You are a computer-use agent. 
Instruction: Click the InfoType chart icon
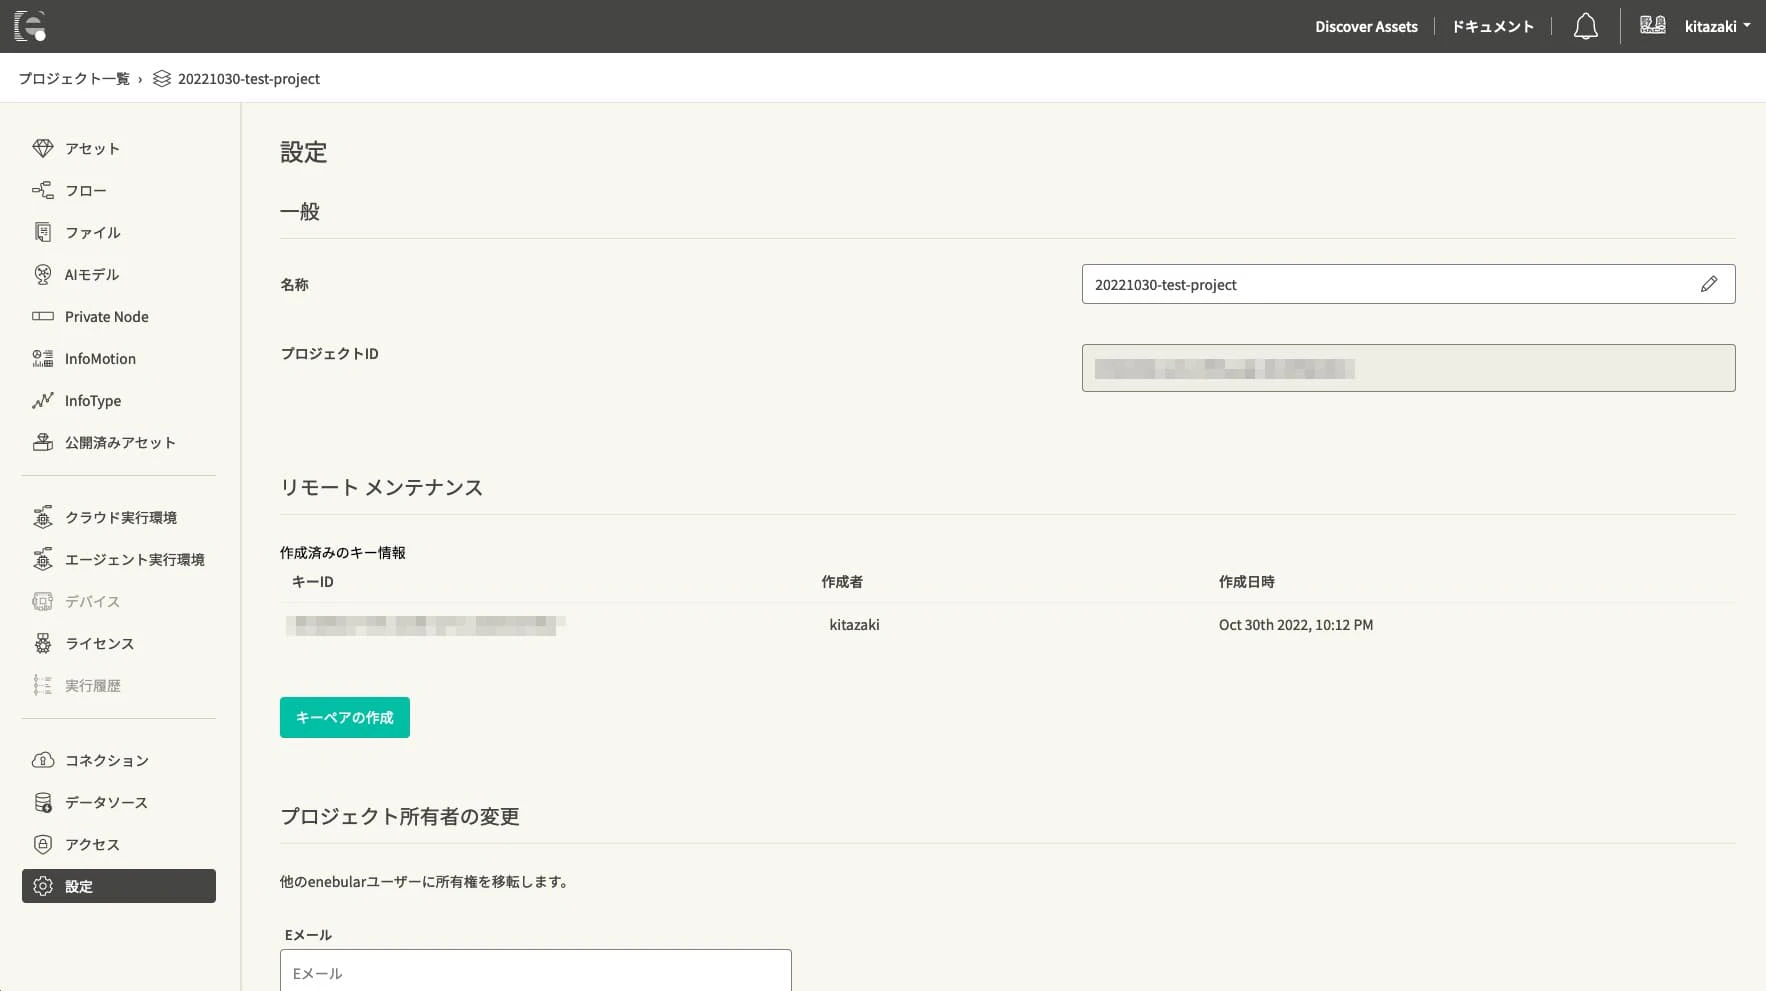[42, 400]
